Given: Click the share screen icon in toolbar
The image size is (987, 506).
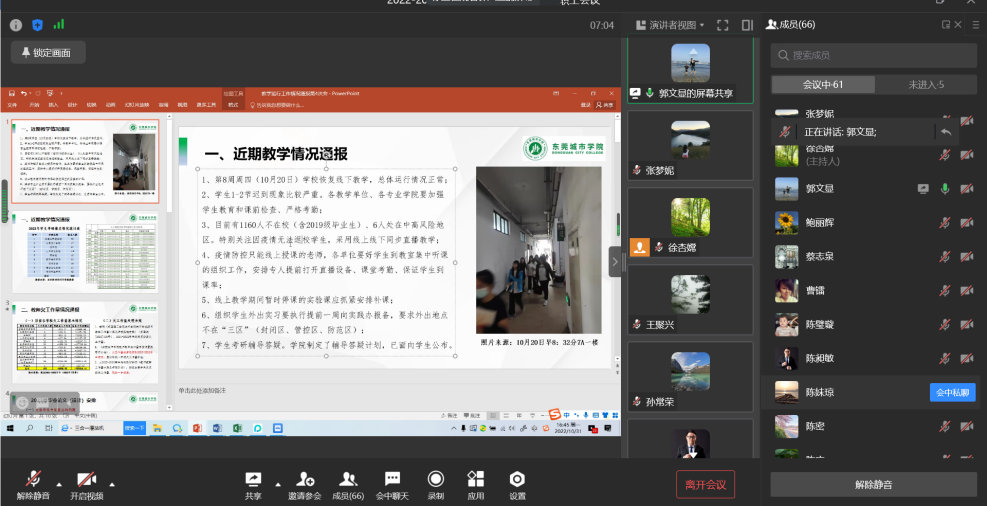Looking at the screenshot, I should (x=253, y=480).
